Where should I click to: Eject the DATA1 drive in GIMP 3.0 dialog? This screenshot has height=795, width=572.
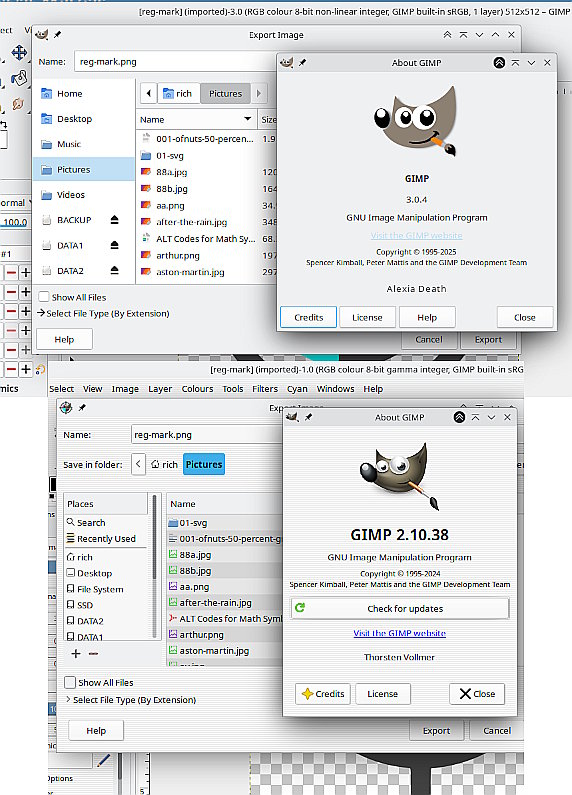[x=115, y=245]
